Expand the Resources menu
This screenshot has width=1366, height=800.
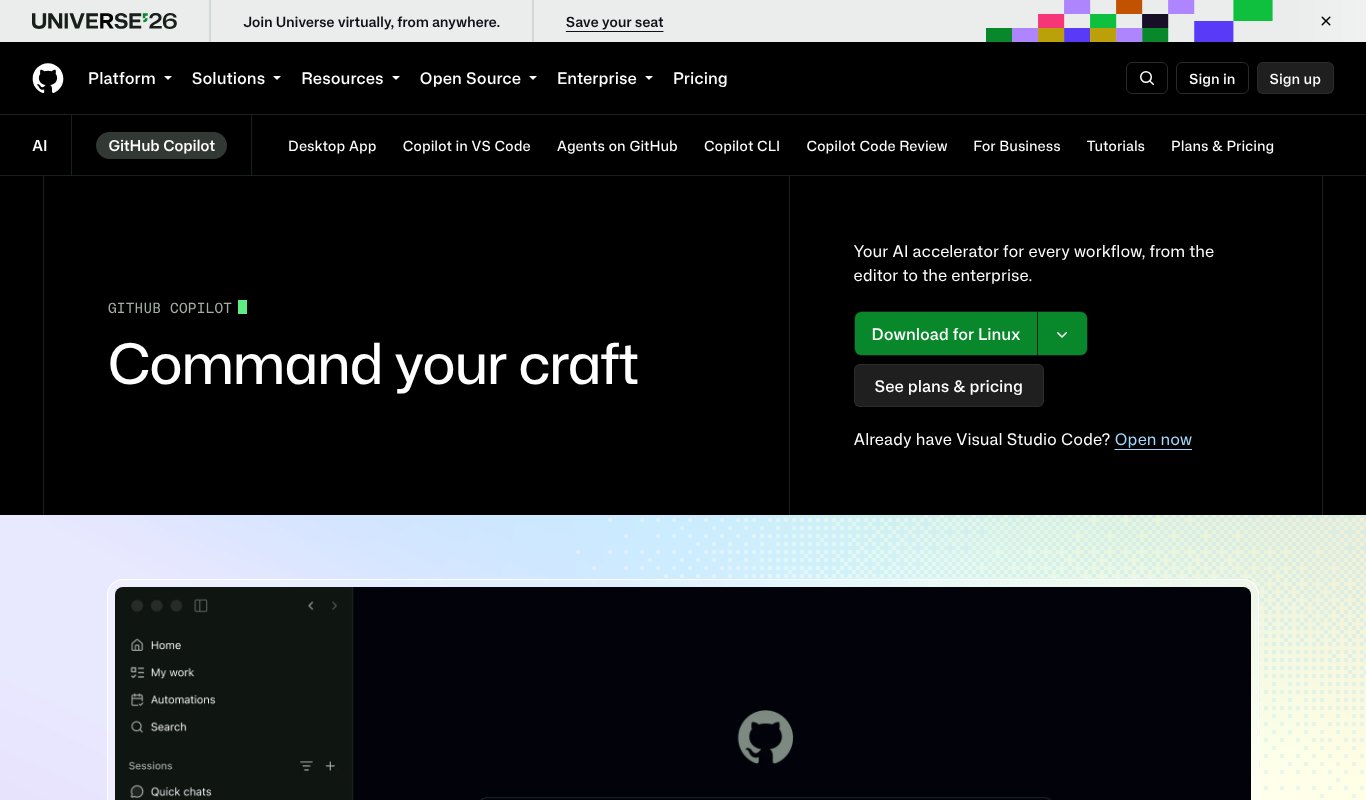(350, 78)
